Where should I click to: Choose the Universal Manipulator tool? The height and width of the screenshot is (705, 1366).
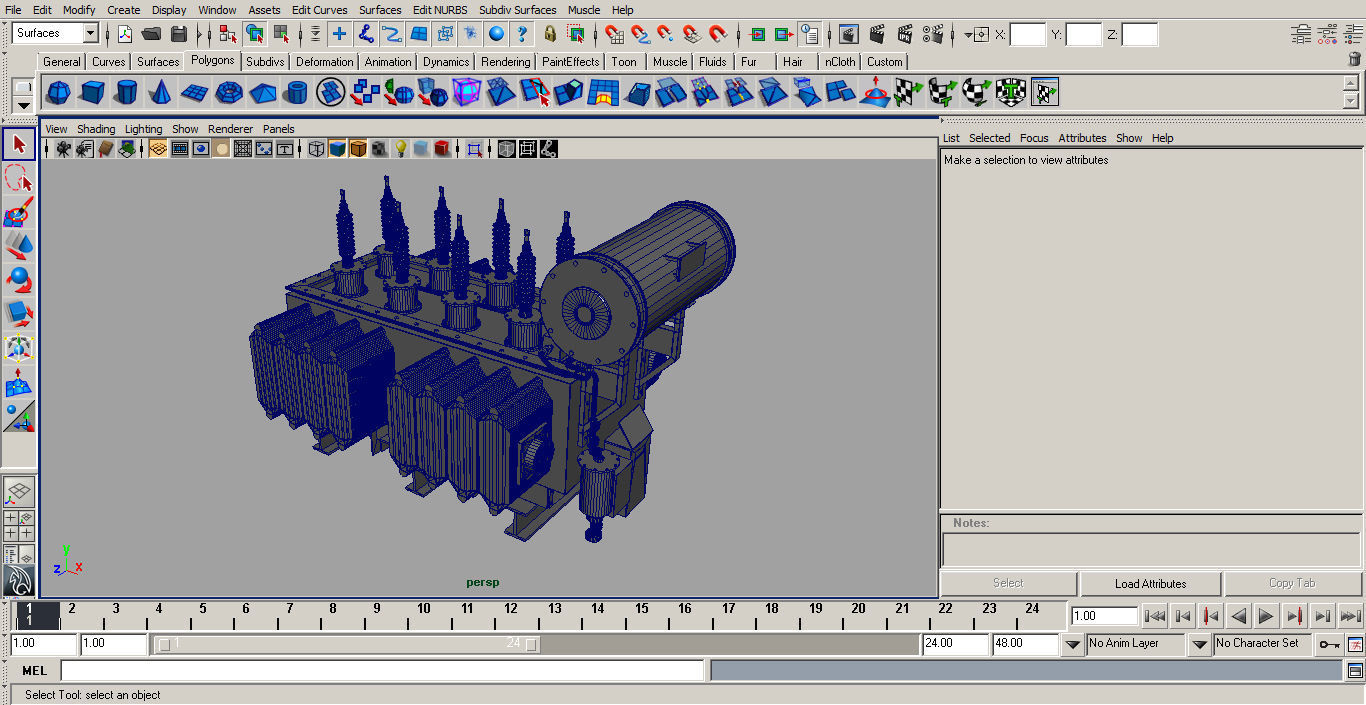(x=19, y=348)
